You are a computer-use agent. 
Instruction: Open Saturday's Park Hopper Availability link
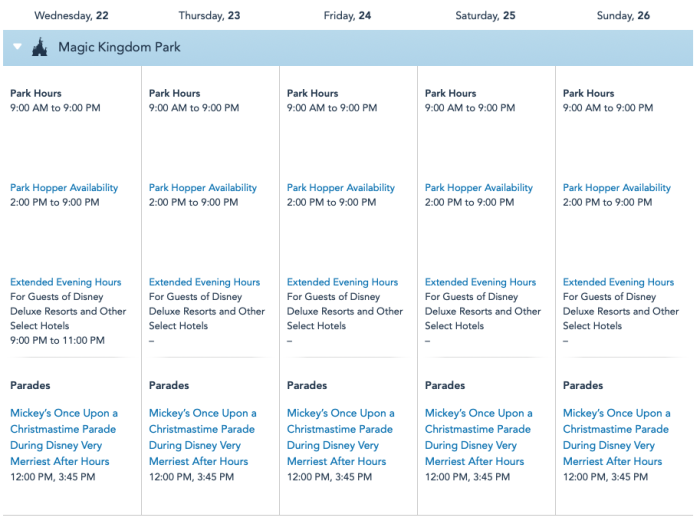click(x=479, y=187)
